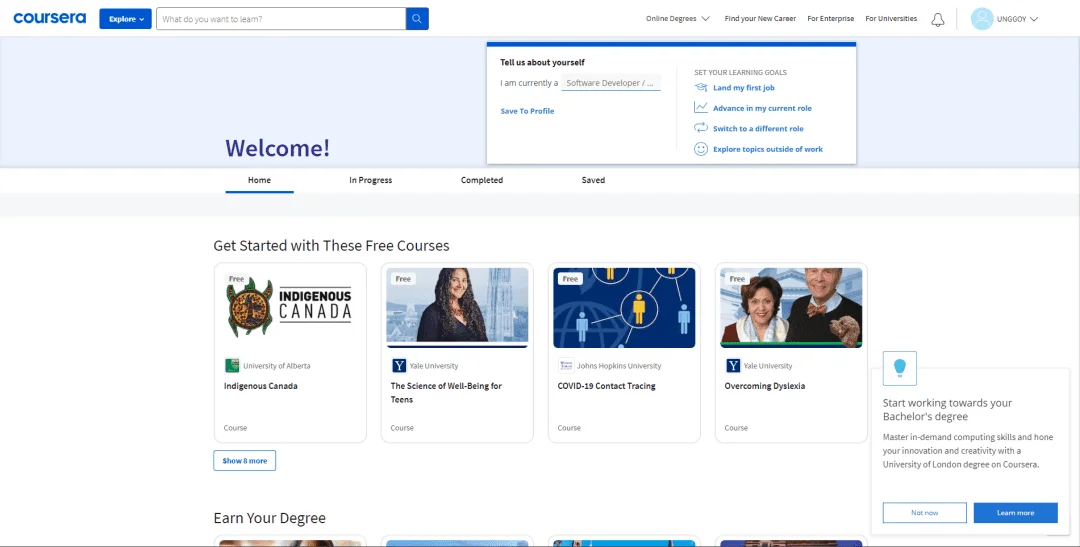
Task: Click the lightbulb icon in the degree popup
Action: tap(900, 368)
